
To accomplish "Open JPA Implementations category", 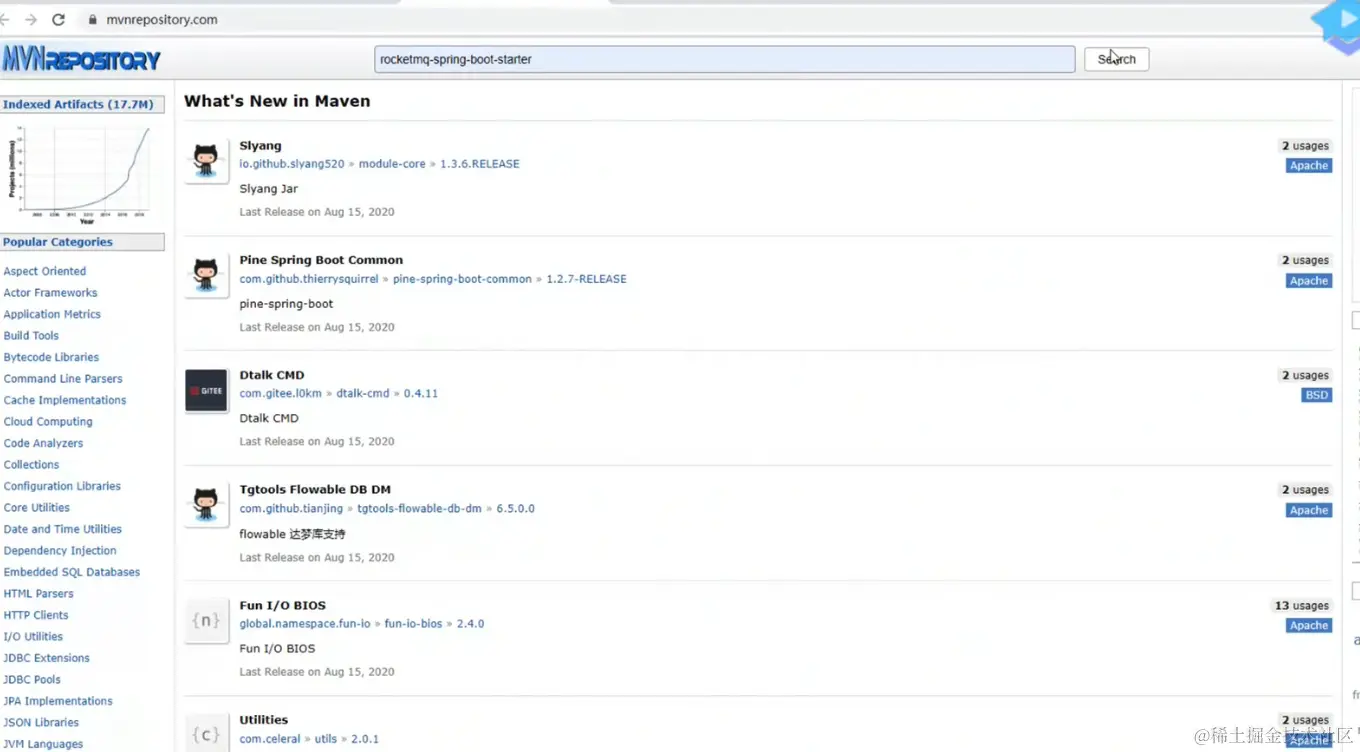I will 58,701.
